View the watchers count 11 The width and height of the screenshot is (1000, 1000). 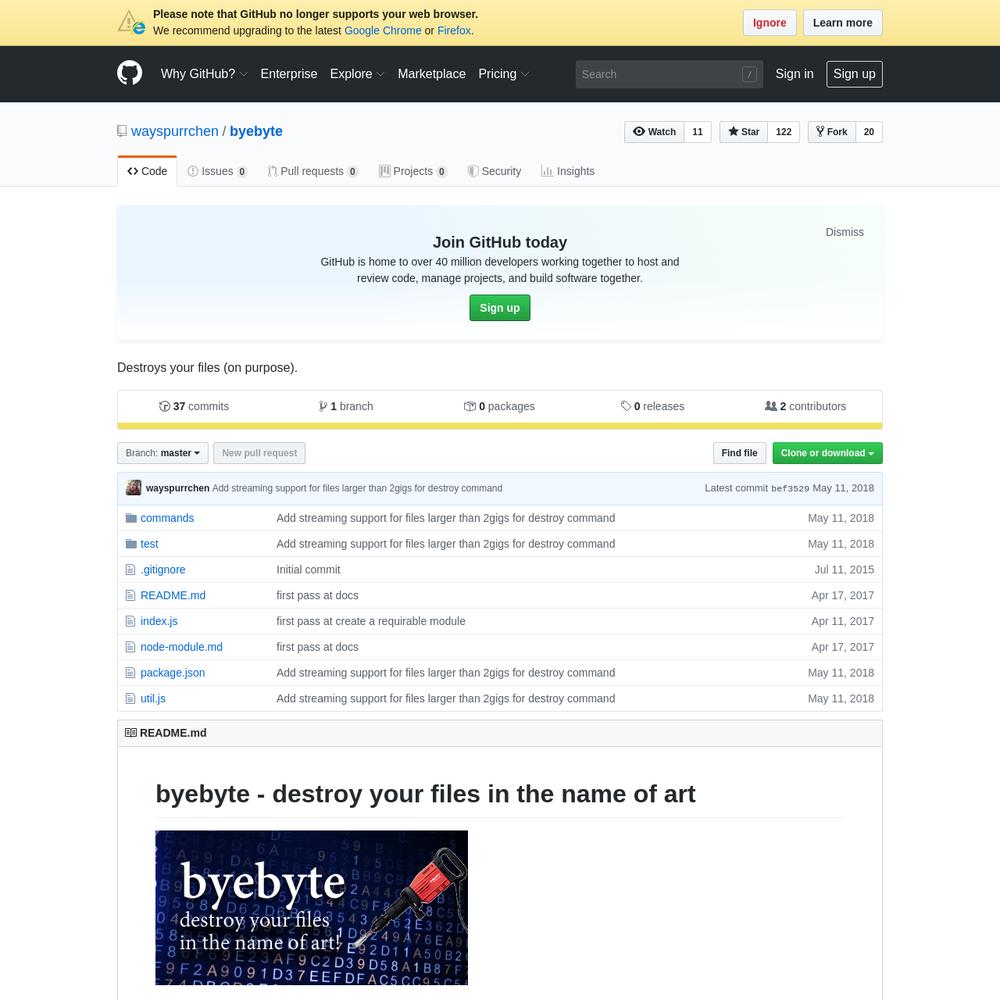point(698,132)
